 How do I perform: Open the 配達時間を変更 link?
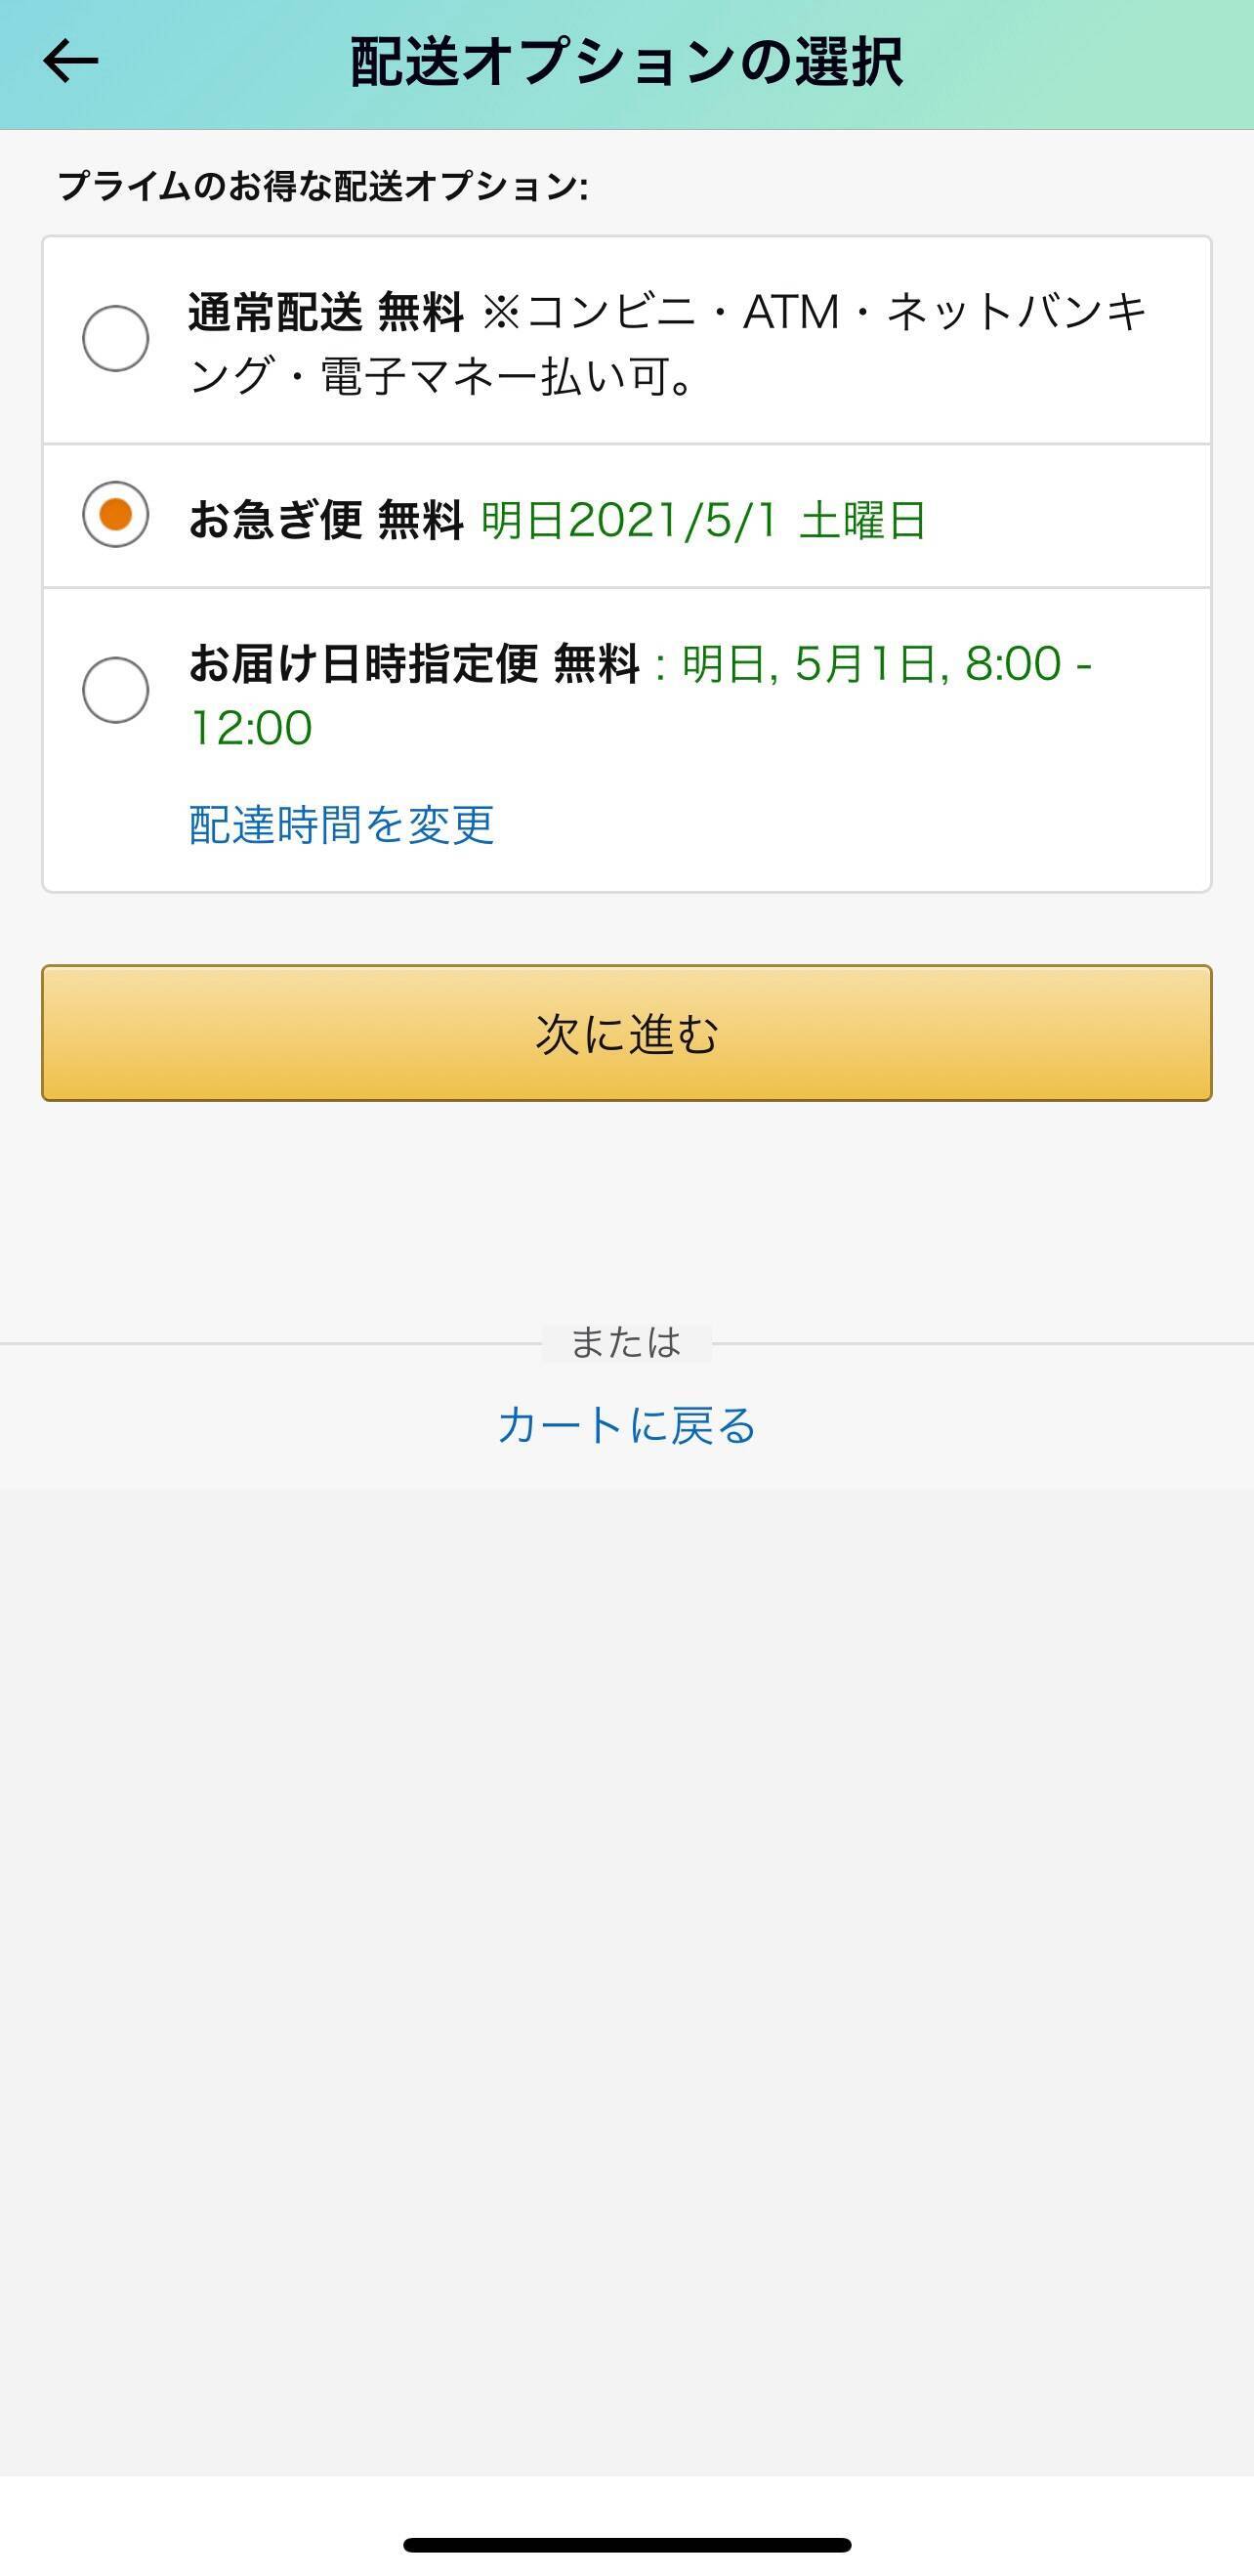click(341, 825)
